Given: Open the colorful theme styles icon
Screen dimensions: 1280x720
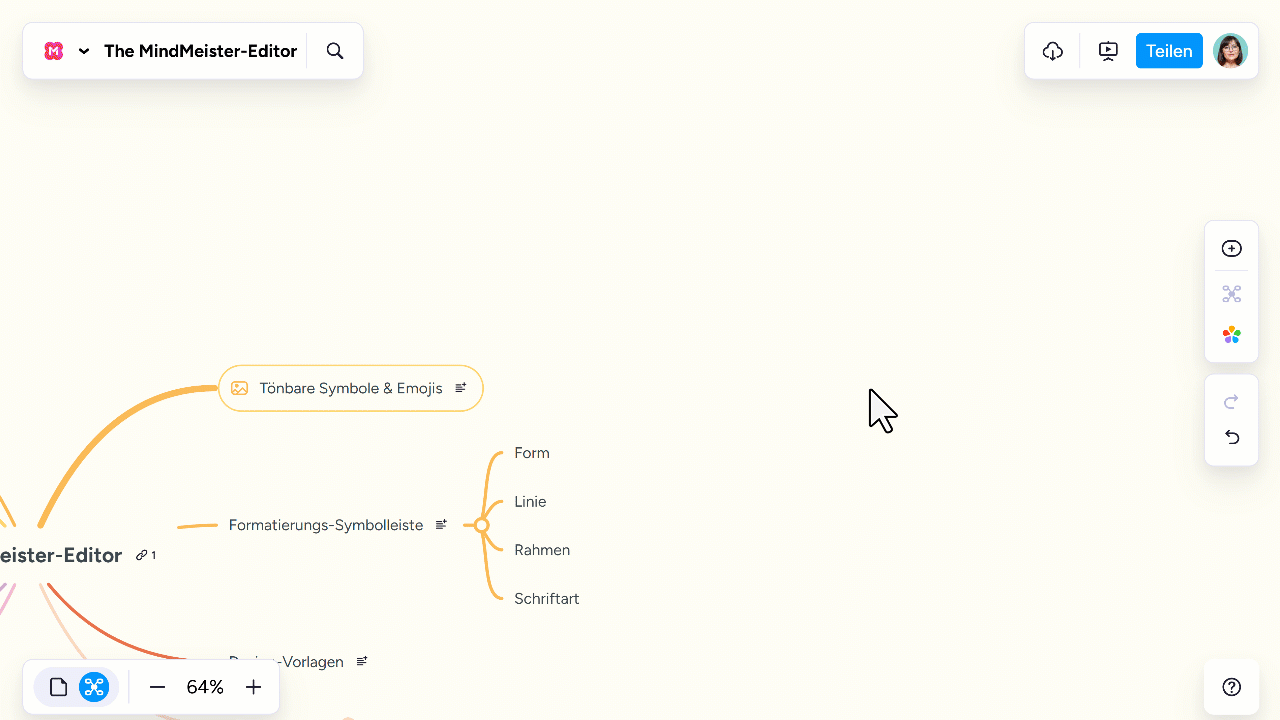Looking at the screenshot, I should 1232,336.
